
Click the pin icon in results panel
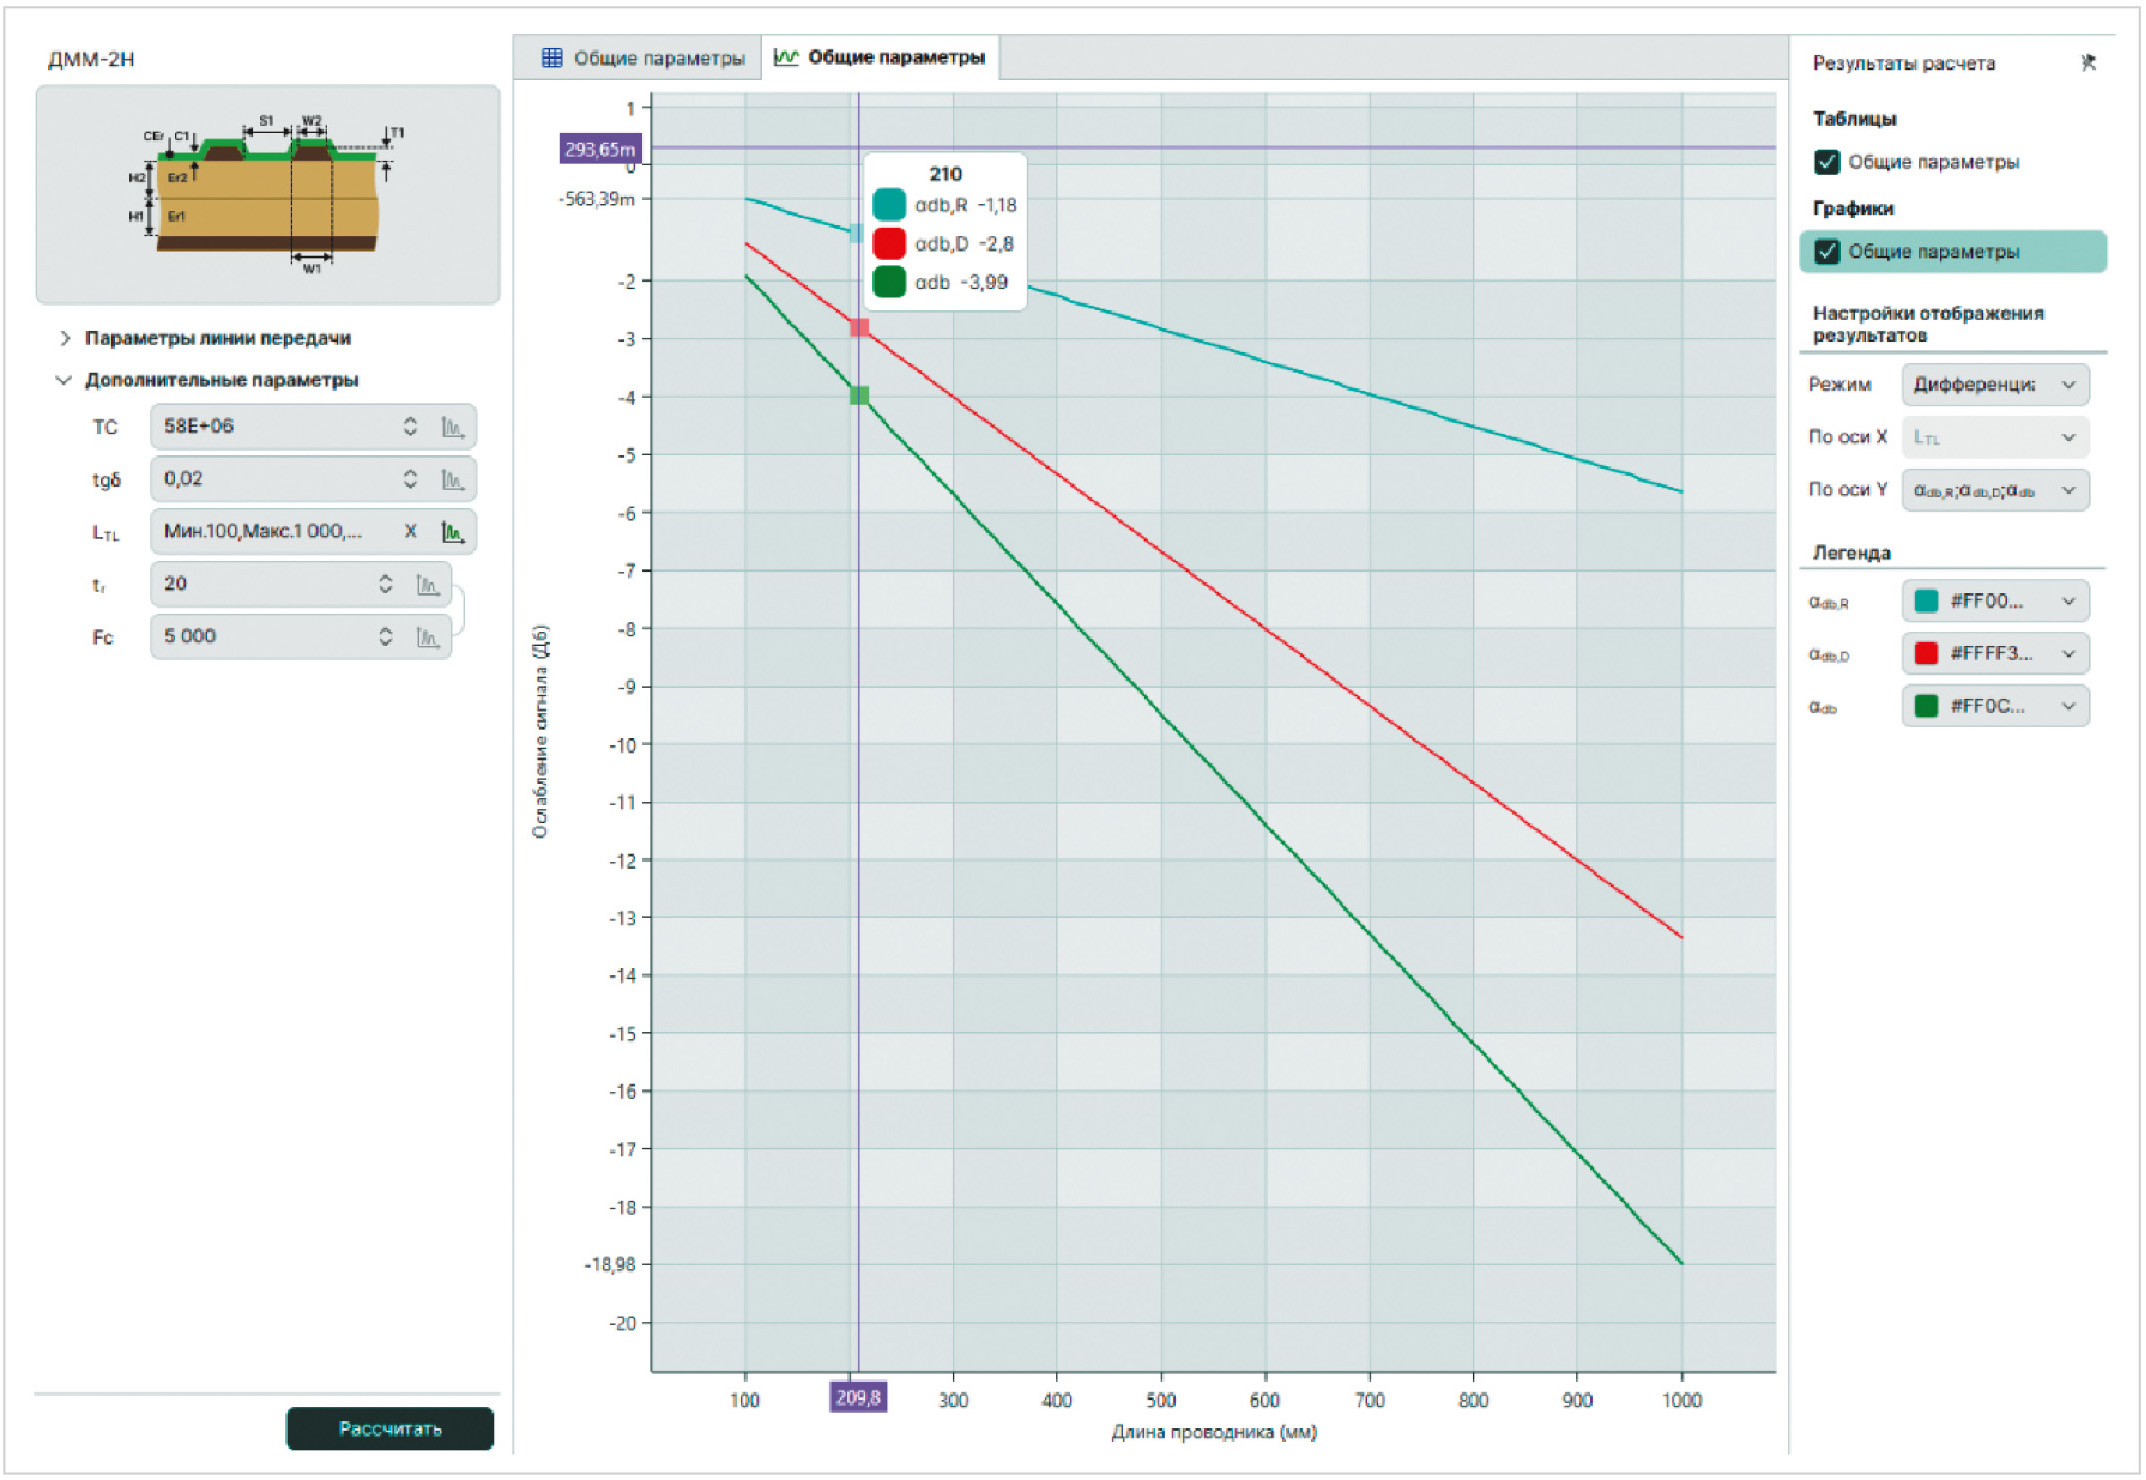(2087, 63)
